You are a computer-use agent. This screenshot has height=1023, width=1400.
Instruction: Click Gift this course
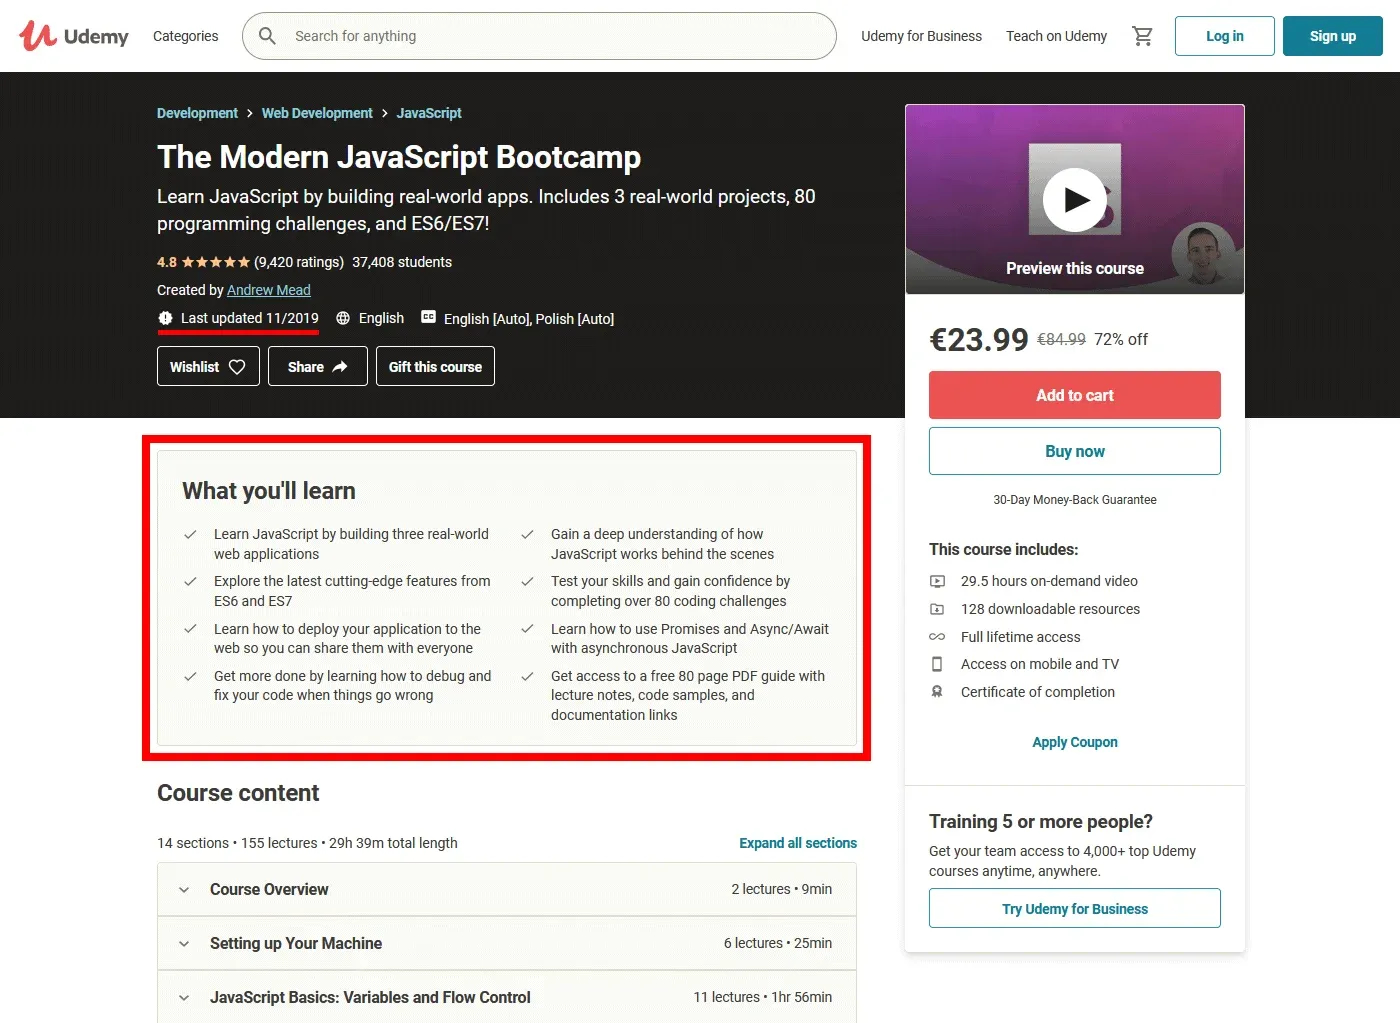pyautogui.click(x=435, y=366)
